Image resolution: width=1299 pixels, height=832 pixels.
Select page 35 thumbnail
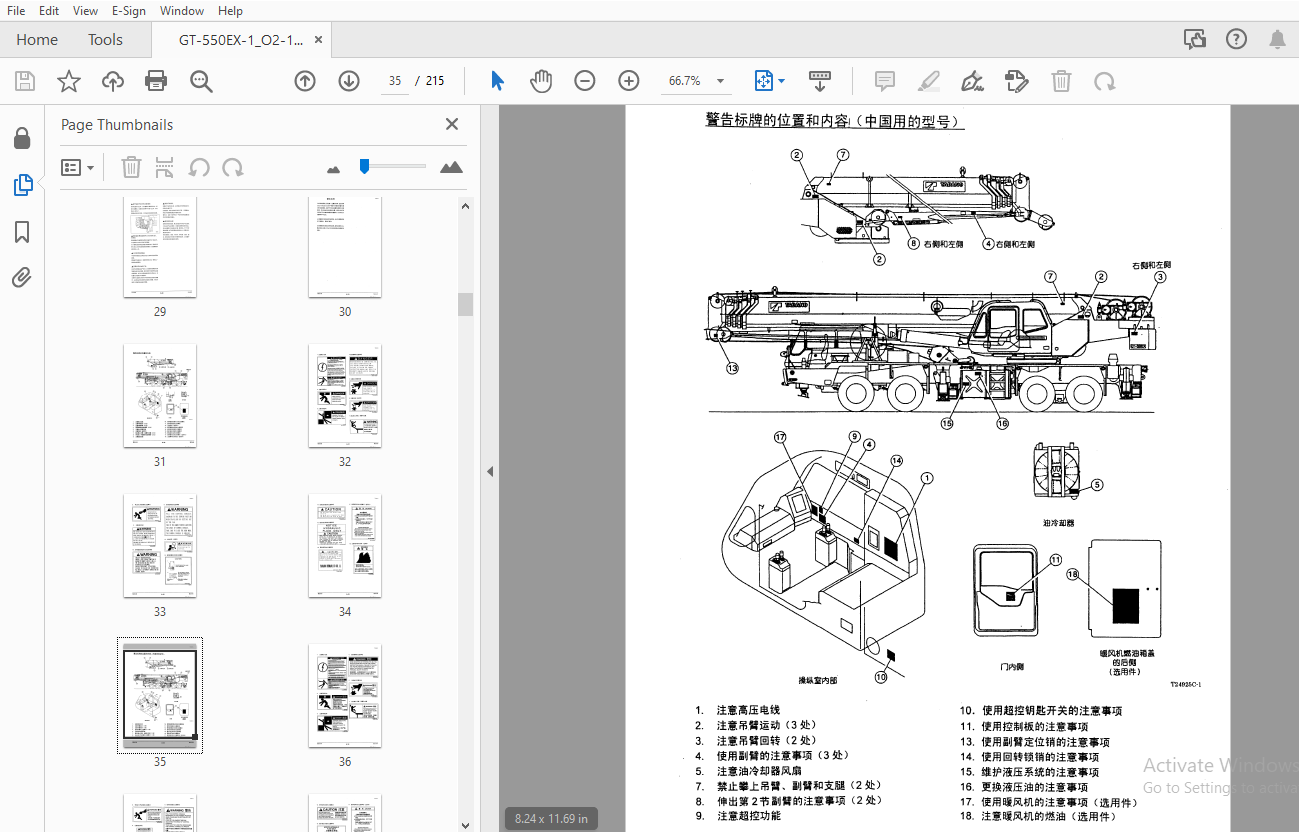point(160,695)
